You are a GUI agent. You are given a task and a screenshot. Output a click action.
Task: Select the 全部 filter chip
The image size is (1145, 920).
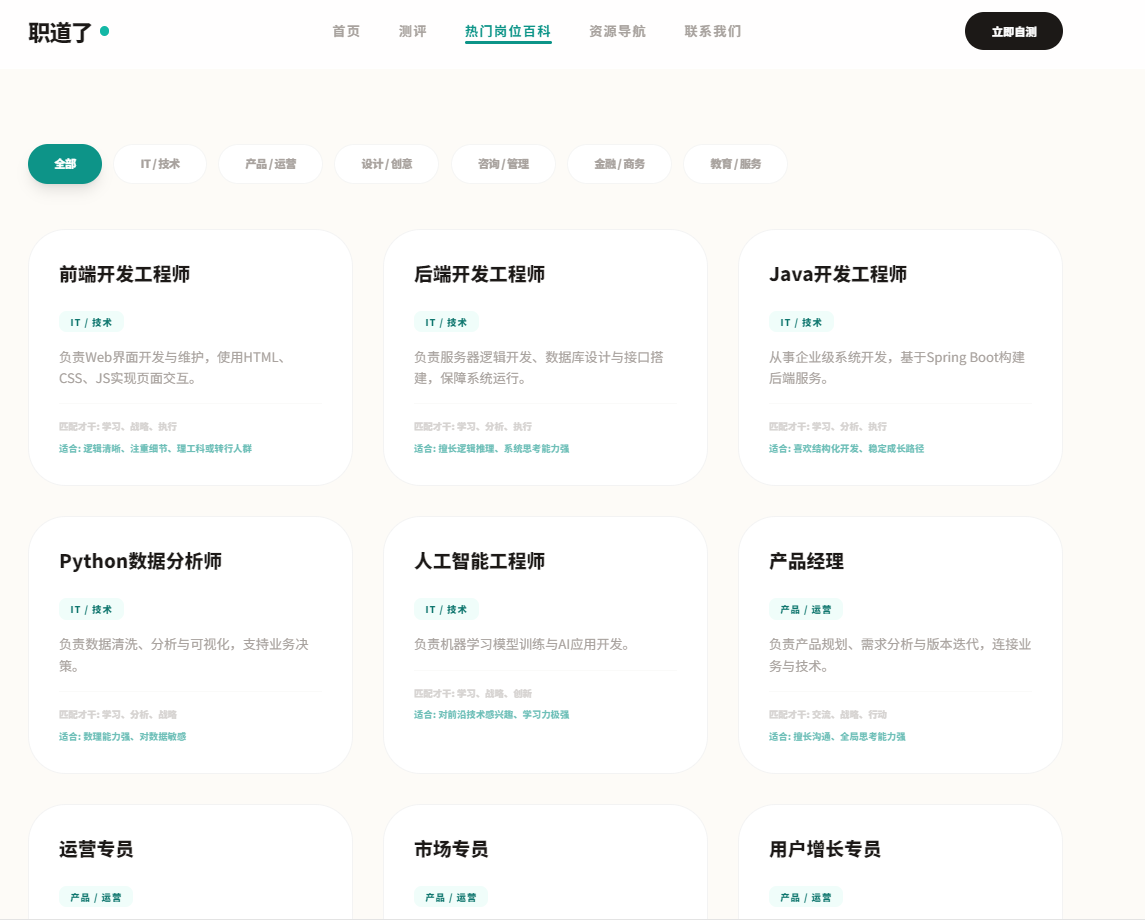65,164
